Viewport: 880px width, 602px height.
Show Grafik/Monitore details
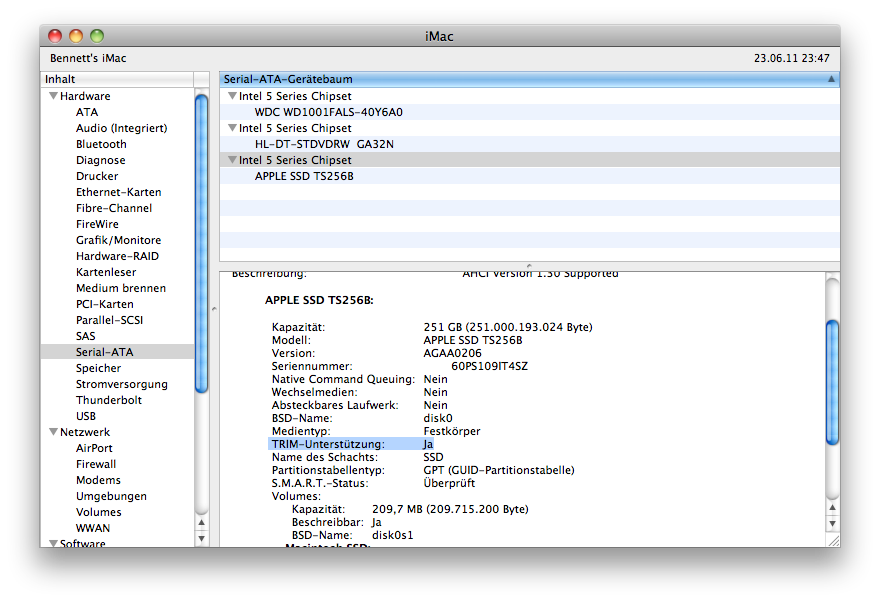click(x=118, y=240)
